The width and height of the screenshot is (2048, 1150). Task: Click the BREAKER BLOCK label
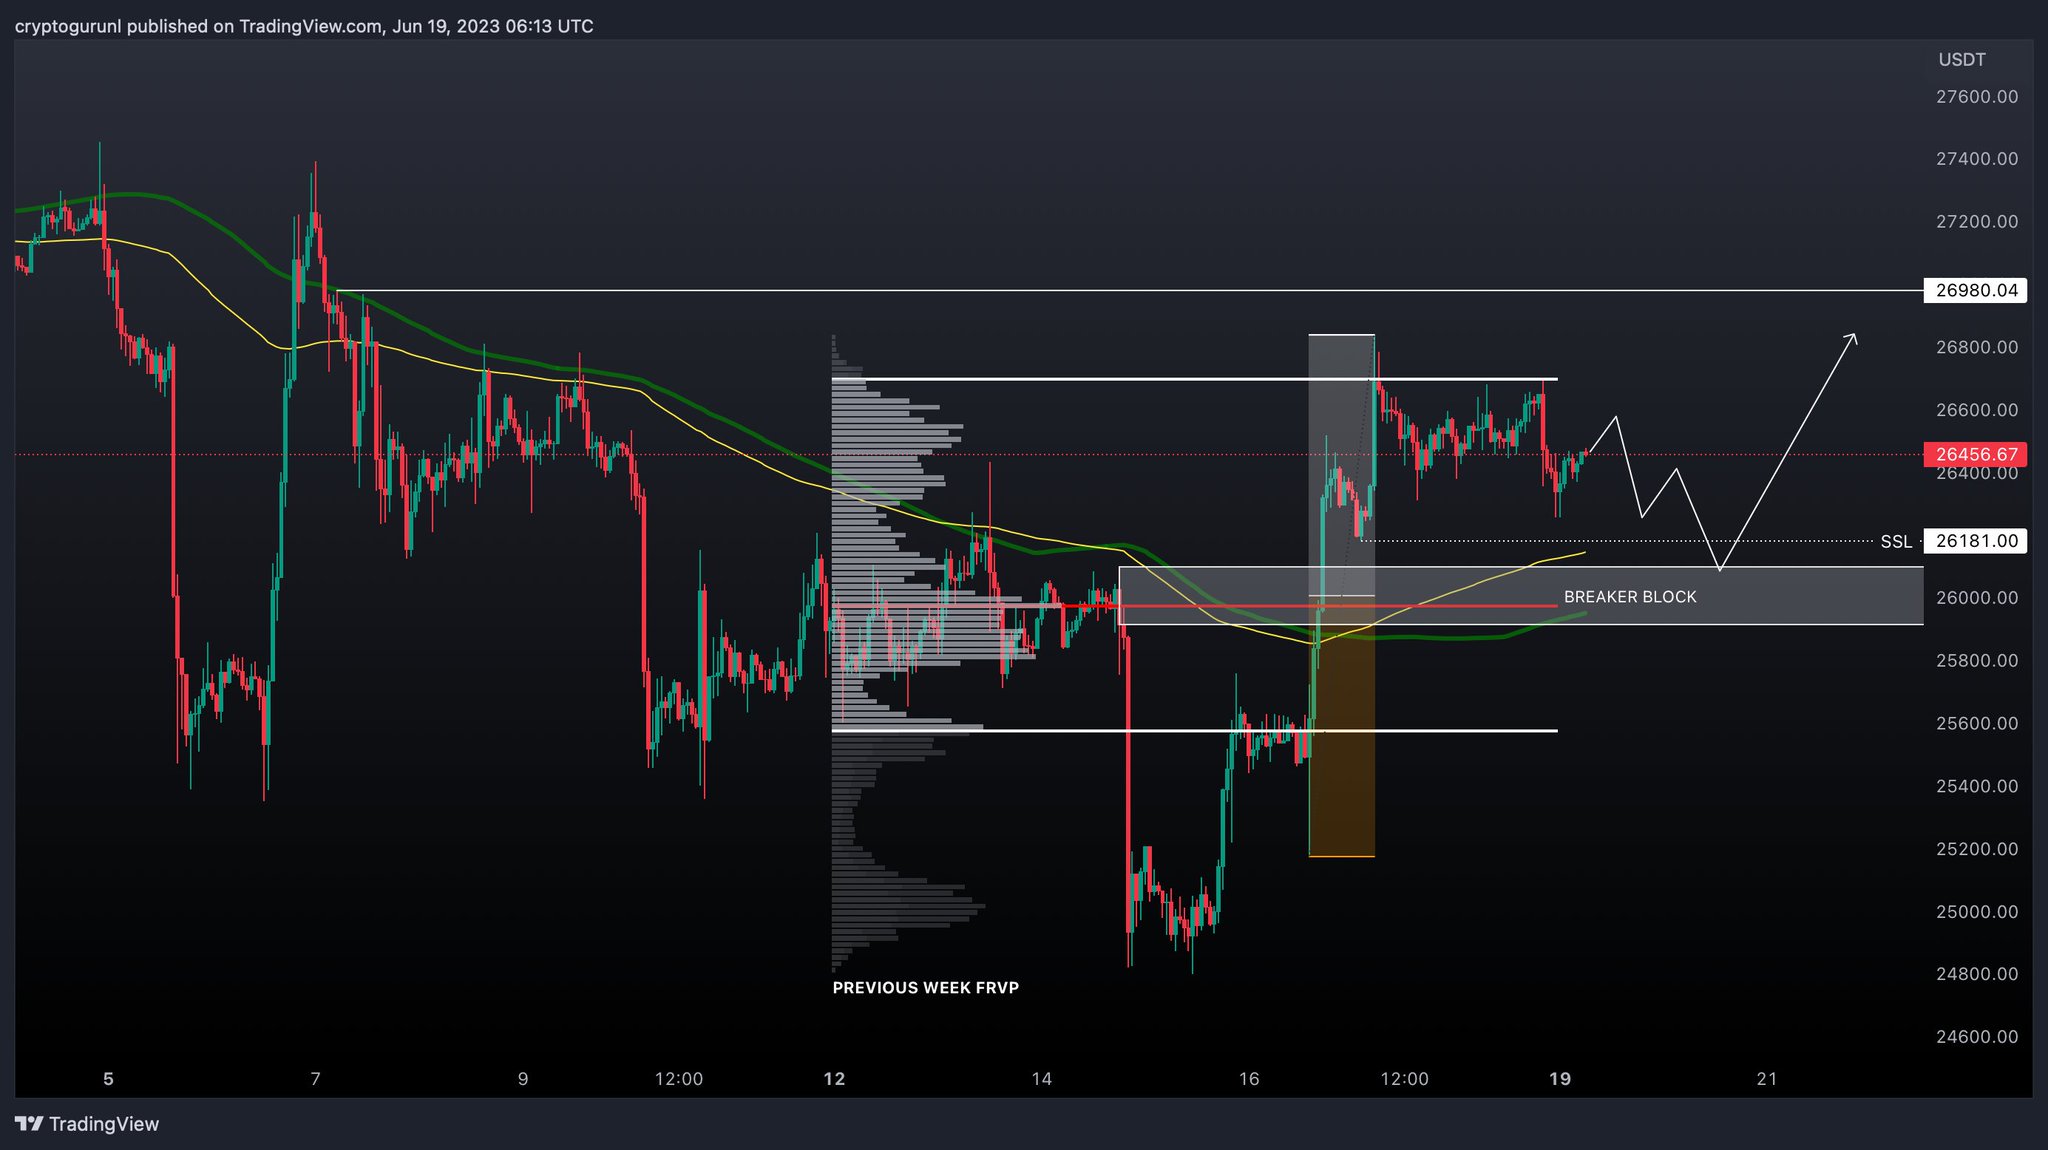1630,597
